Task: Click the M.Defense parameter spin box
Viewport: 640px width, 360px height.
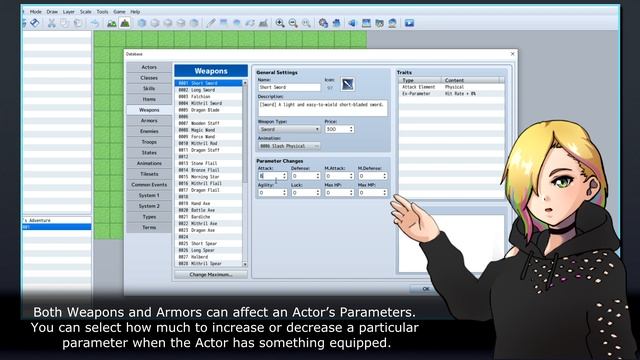Action: (373, 176)
